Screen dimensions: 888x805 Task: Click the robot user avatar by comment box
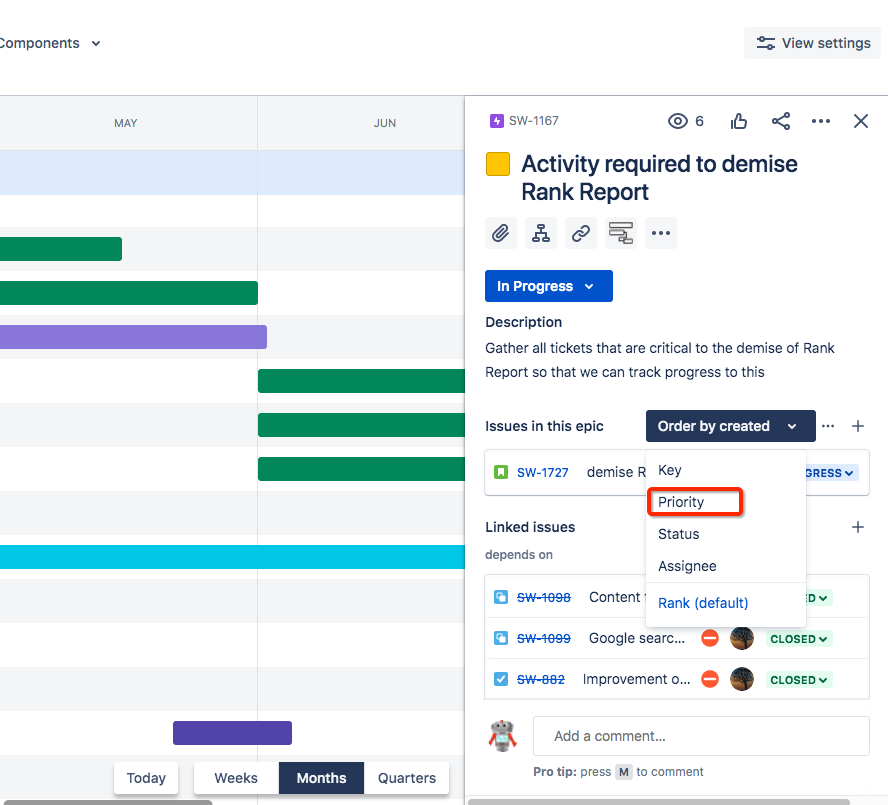502,736
